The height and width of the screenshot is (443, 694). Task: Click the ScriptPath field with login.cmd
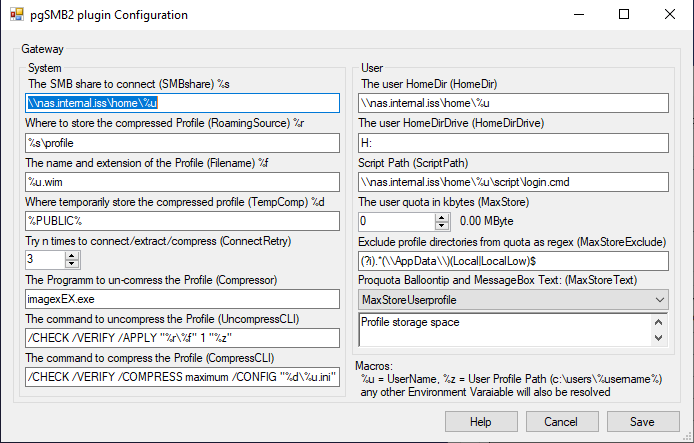[513, 182]
